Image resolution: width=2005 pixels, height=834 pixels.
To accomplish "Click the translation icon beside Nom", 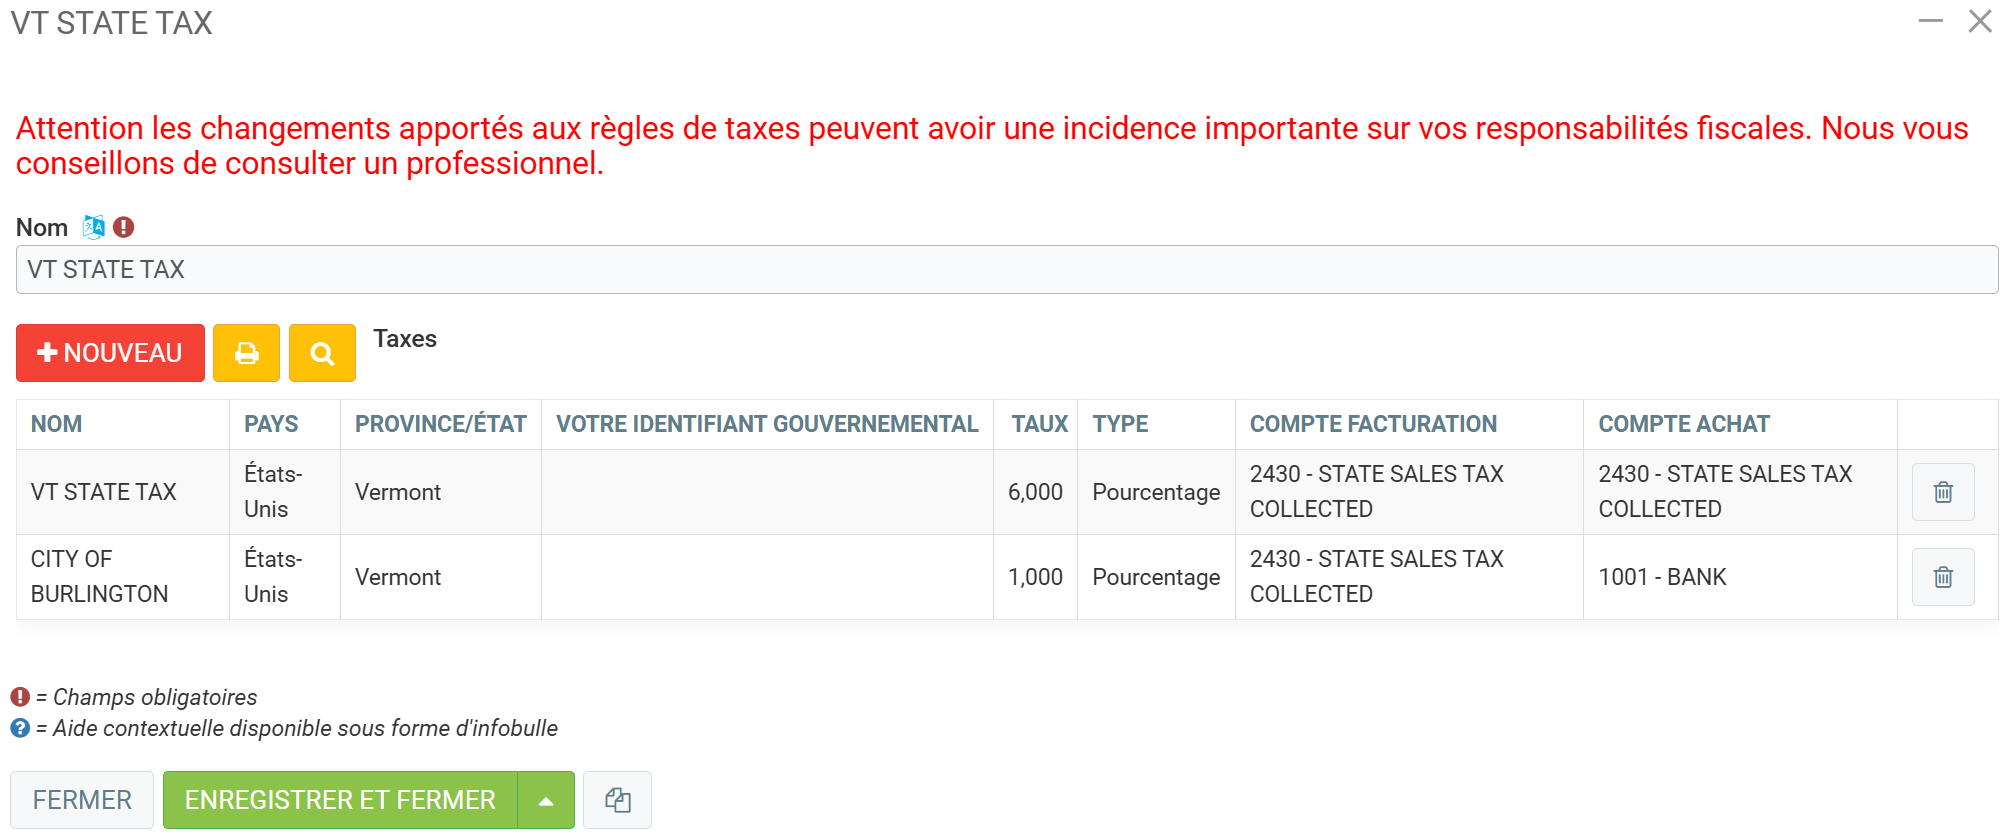I will click(93, 227).
